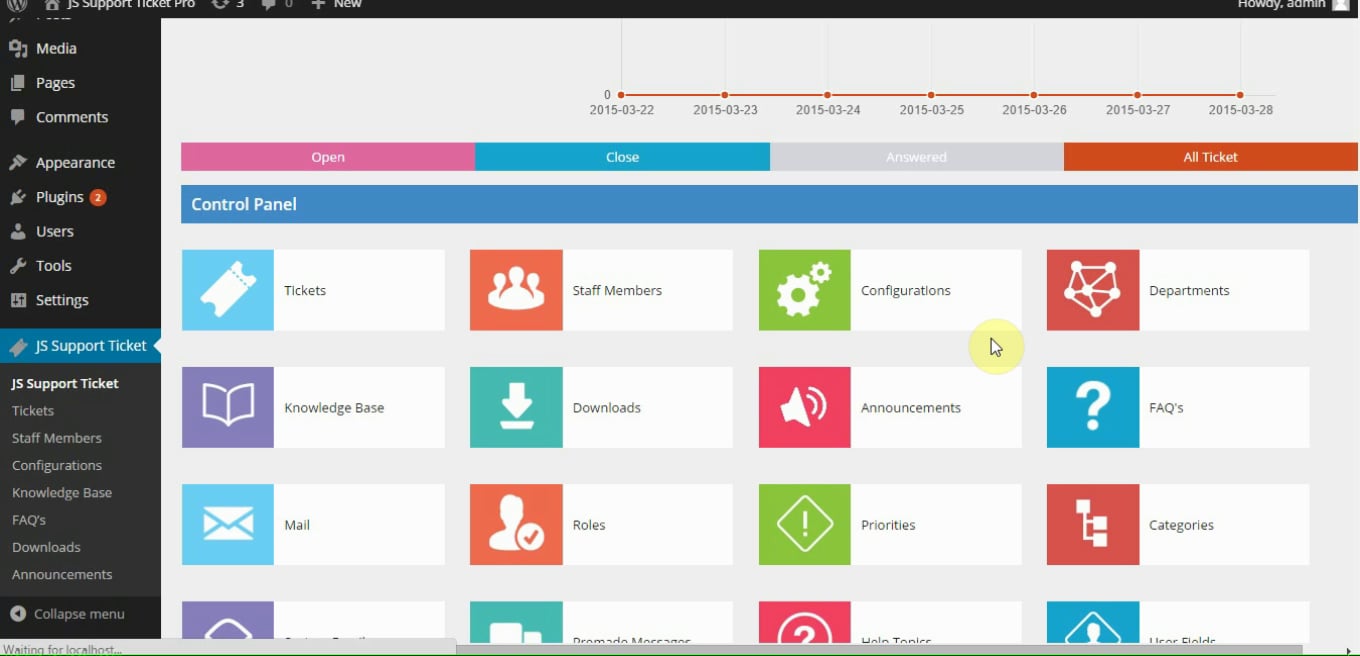Click the highlighted JS Support Ticket sidebar menu
This screenshot has width=1360, height=656.
pos(80,346)
